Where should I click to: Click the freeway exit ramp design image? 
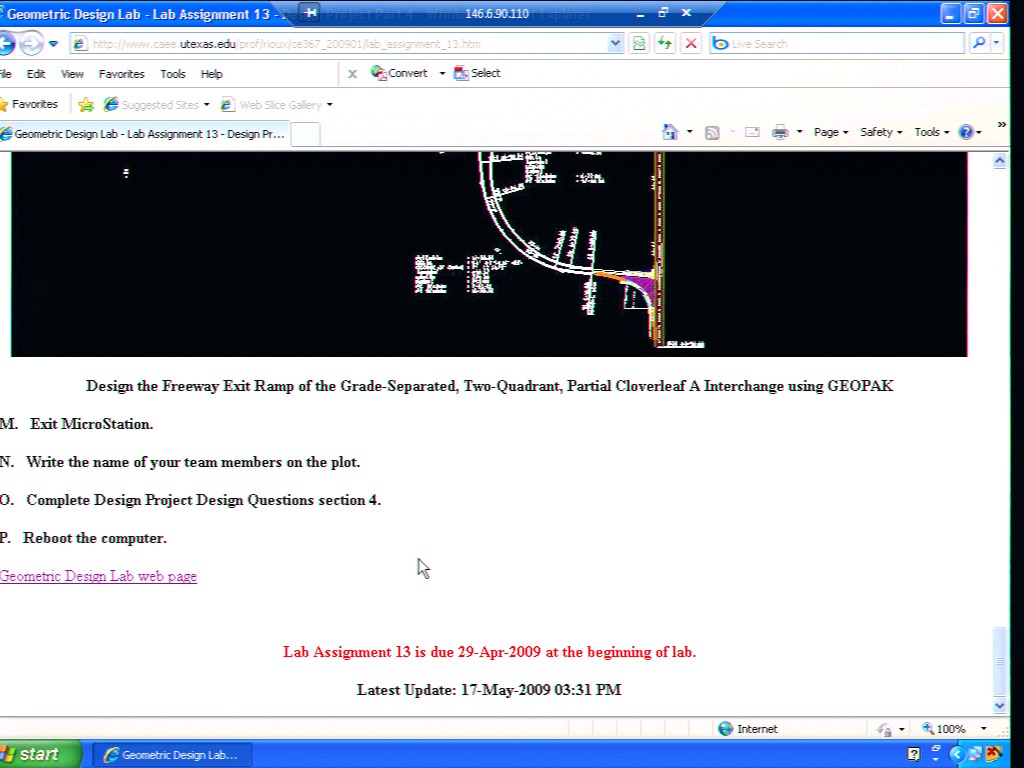tap(489, 255)
